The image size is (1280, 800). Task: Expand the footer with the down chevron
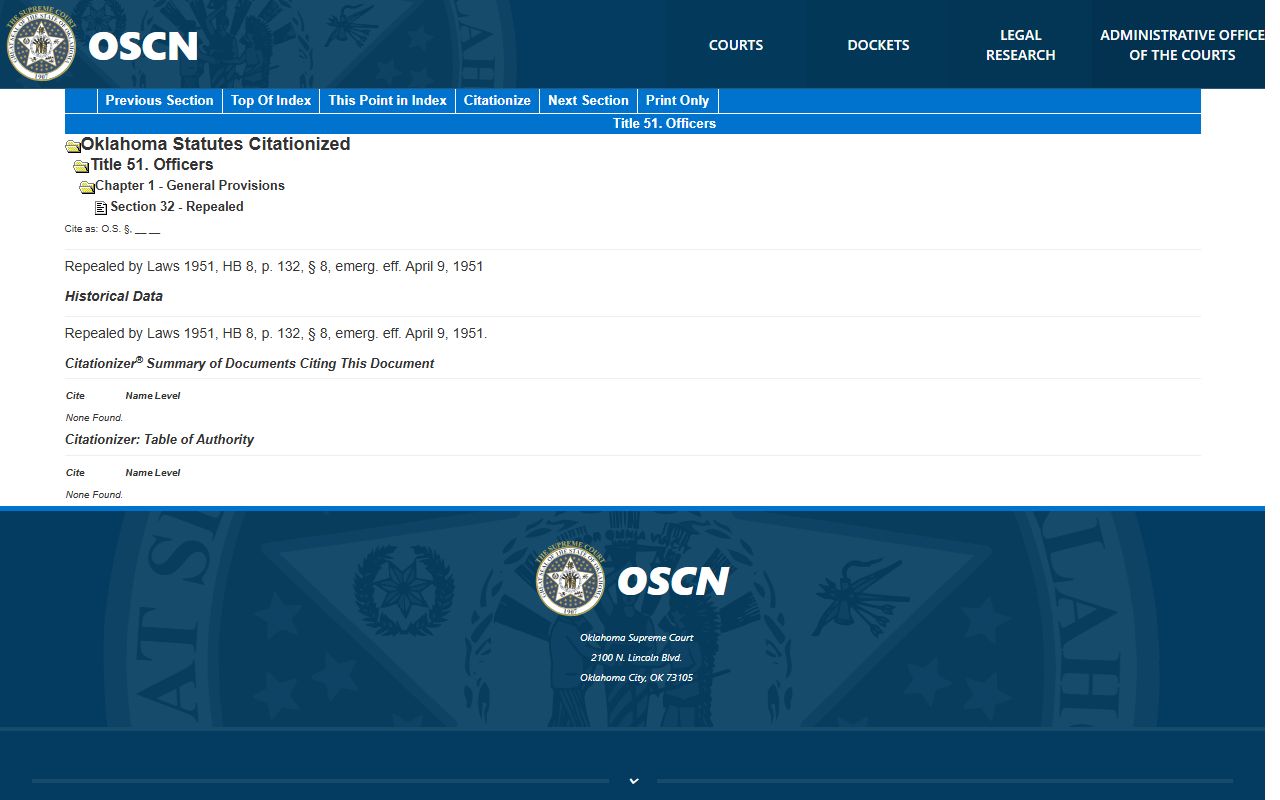(x=634, y=781)
